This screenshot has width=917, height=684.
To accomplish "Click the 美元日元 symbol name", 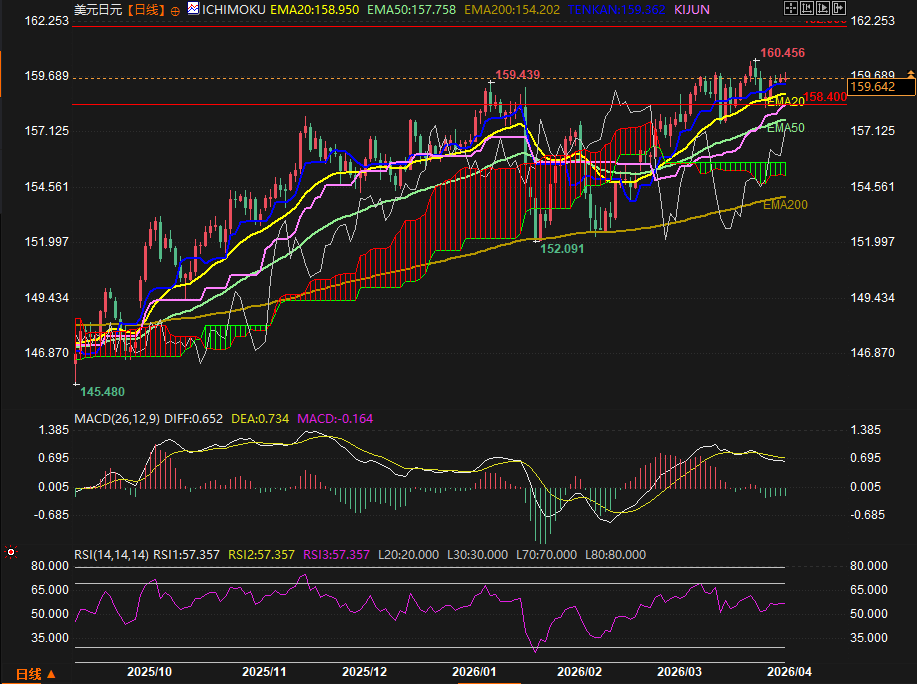I will [99, 9].
